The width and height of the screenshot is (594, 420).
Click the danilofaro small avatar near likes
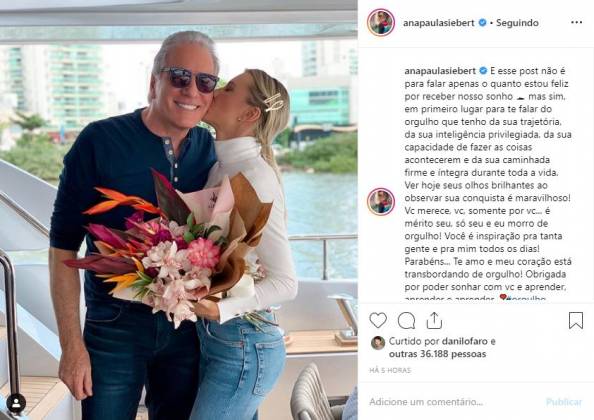coord(378,343)
